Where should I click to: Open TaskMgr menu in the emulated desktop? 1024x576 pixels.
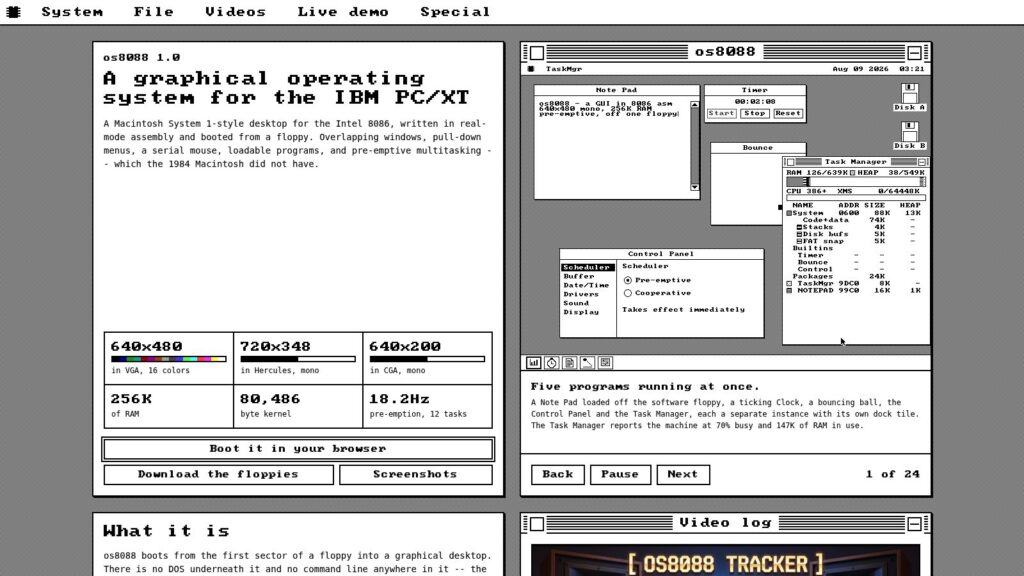pyautogui.click(x=564, y=69)
